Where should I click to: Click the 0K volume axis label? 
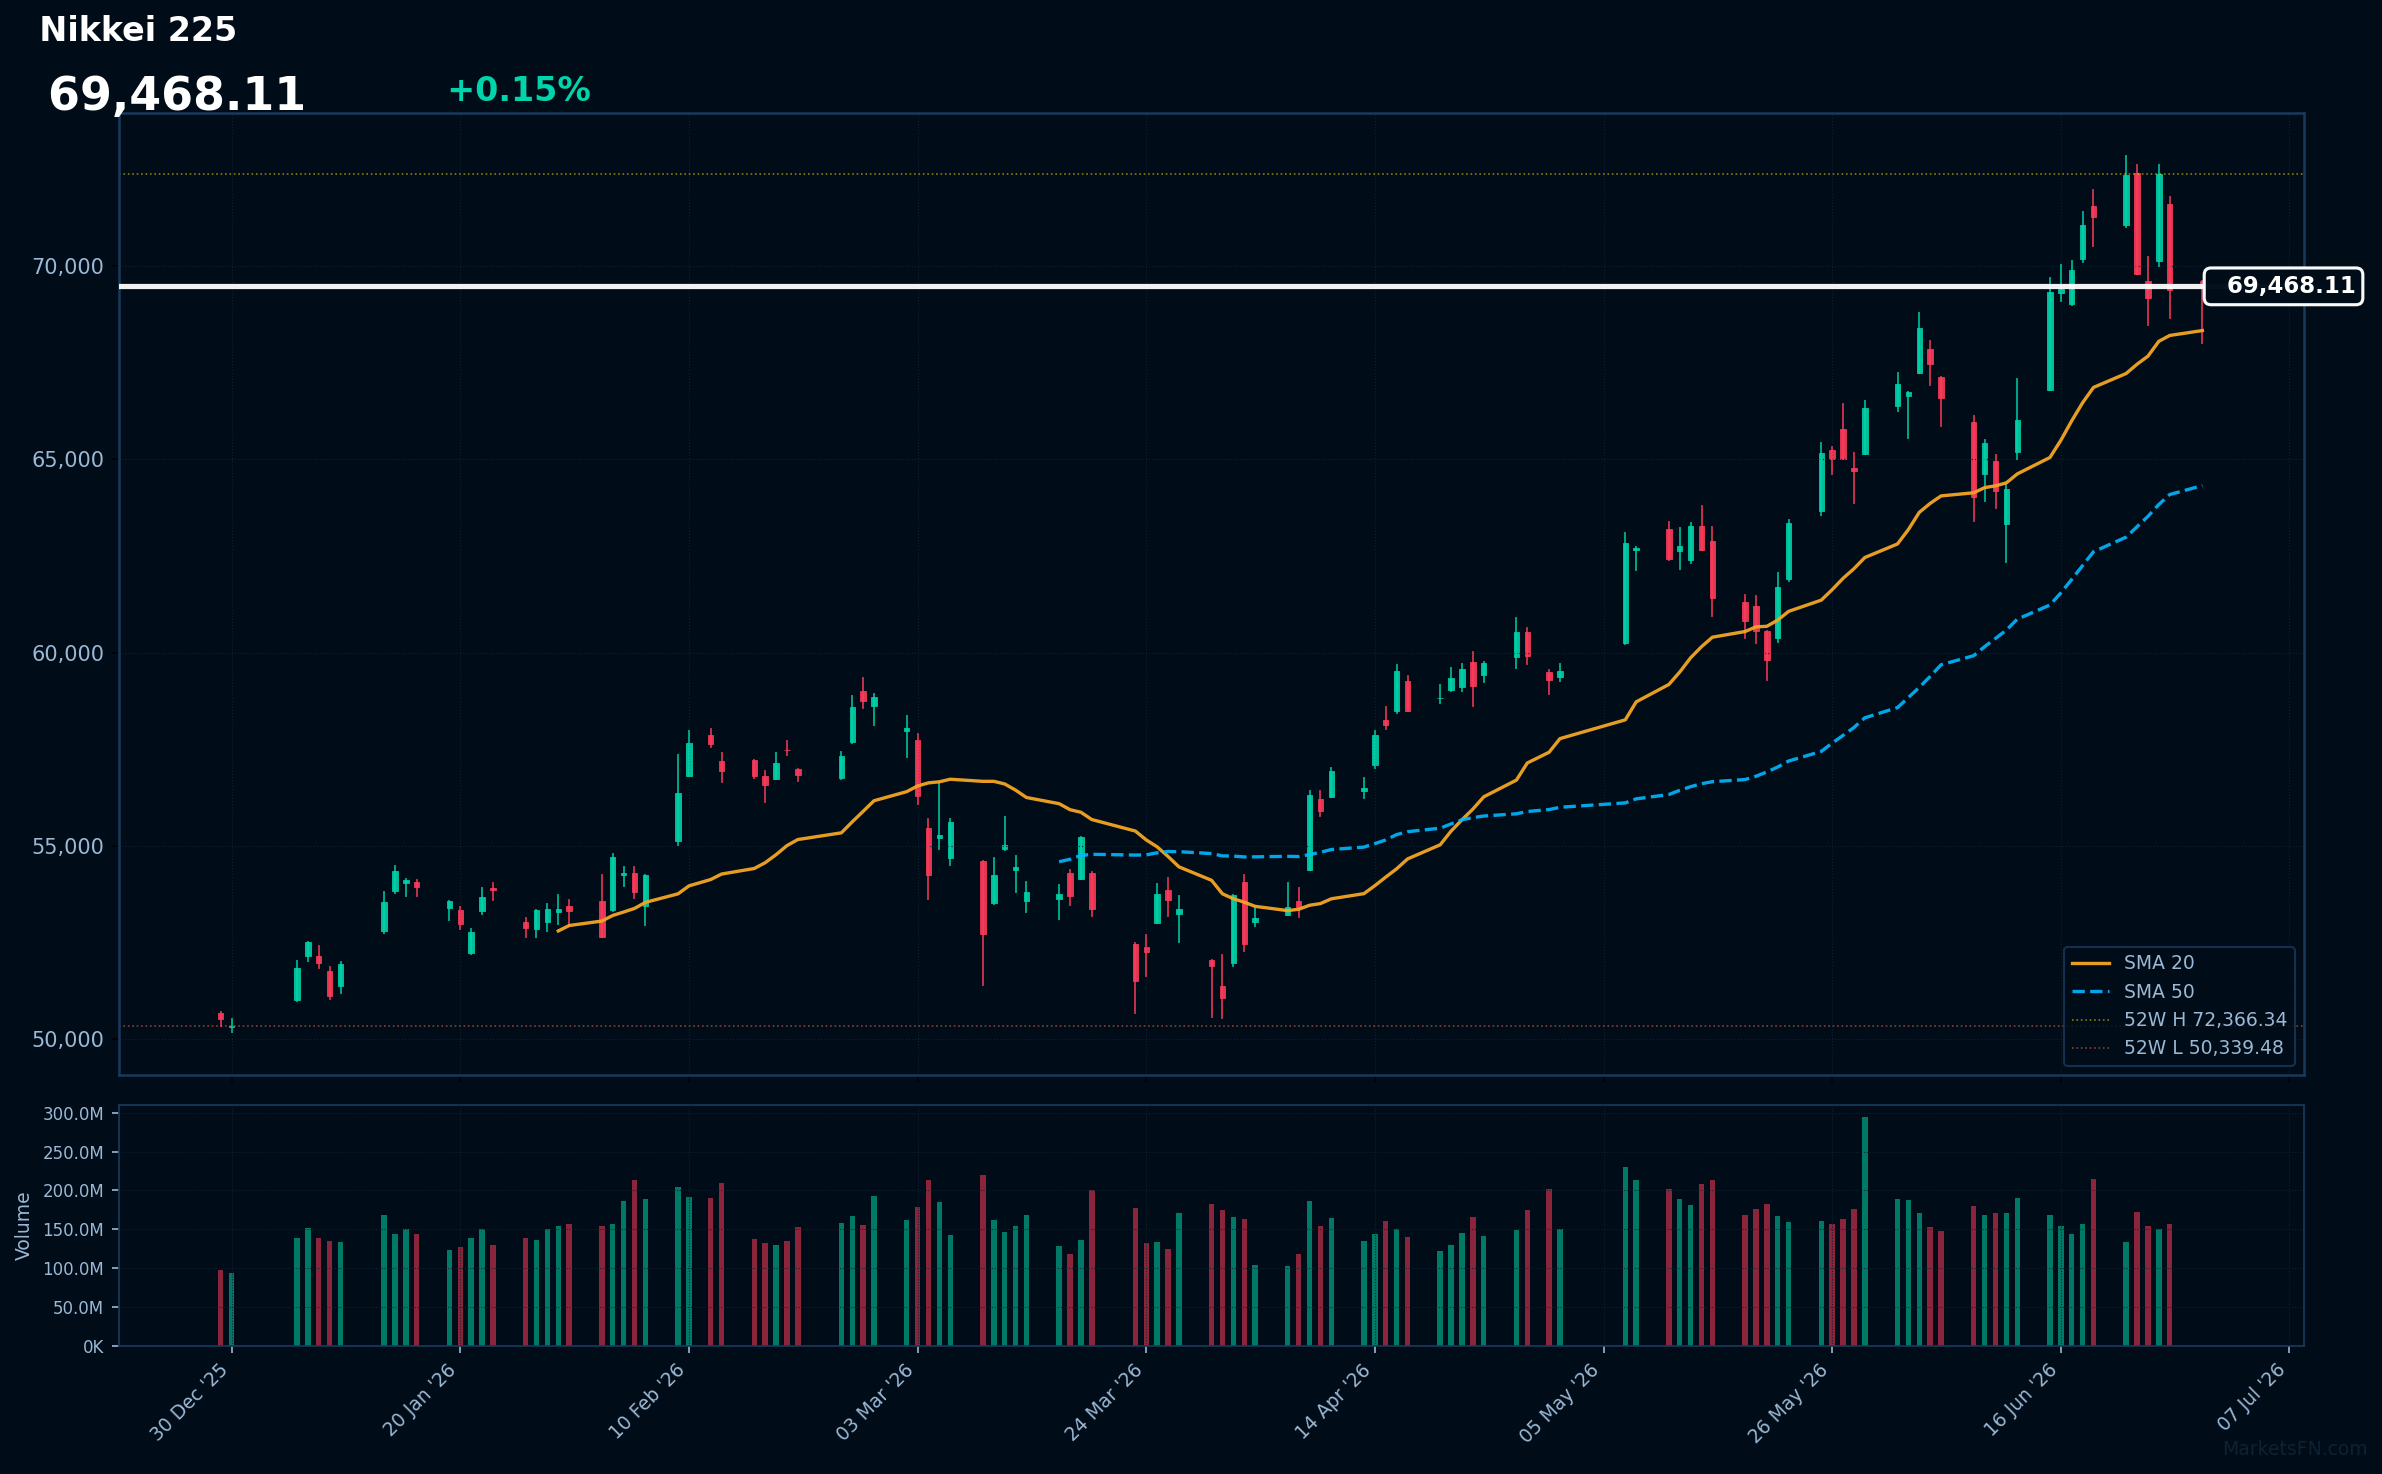[x=93, y=1347]
